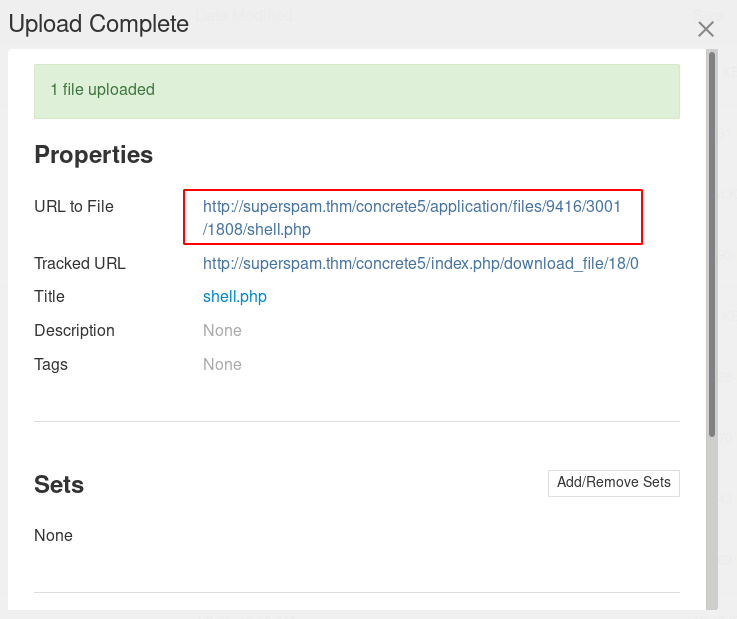Edit the Title value shell.php
The height and width of the screenshot is (619, 737).
[234, 297]
